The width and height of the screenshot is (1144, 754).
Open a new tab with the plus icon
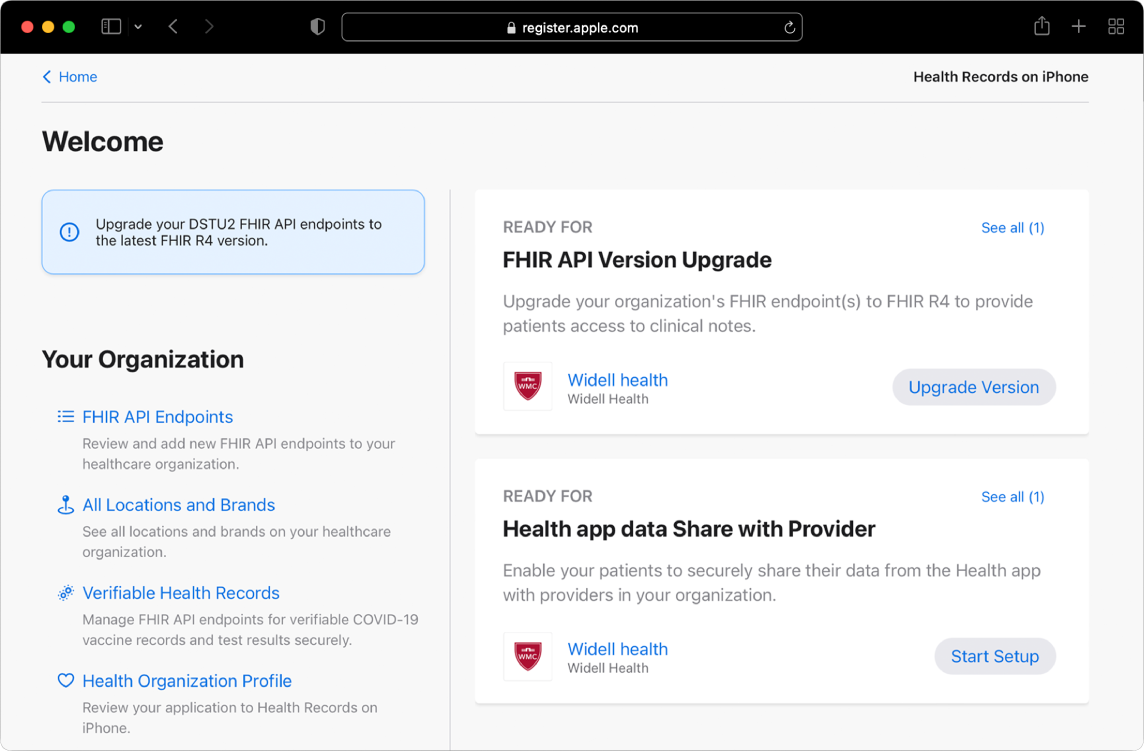point(1079,26)
